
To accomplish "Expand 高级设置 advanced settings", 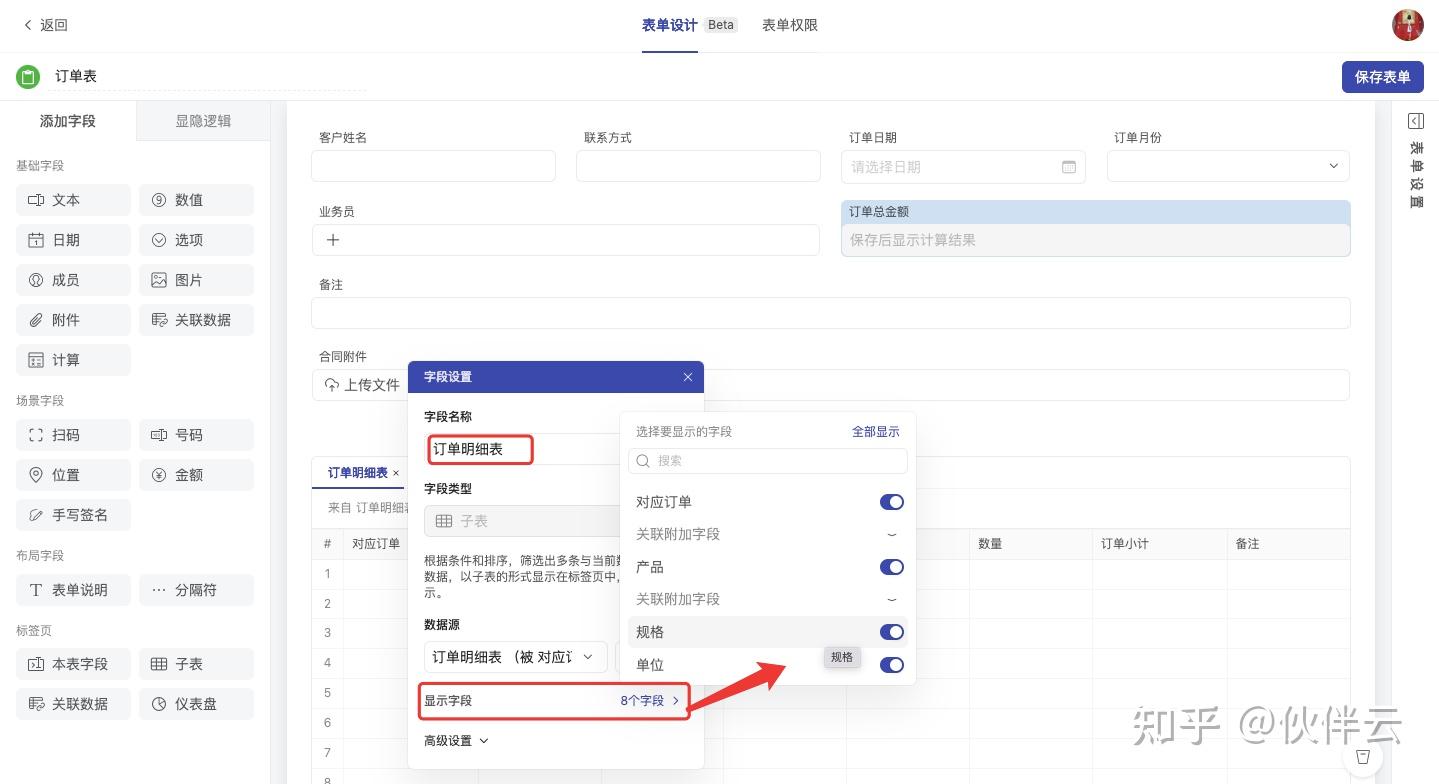I will click(x=456, y=741).
